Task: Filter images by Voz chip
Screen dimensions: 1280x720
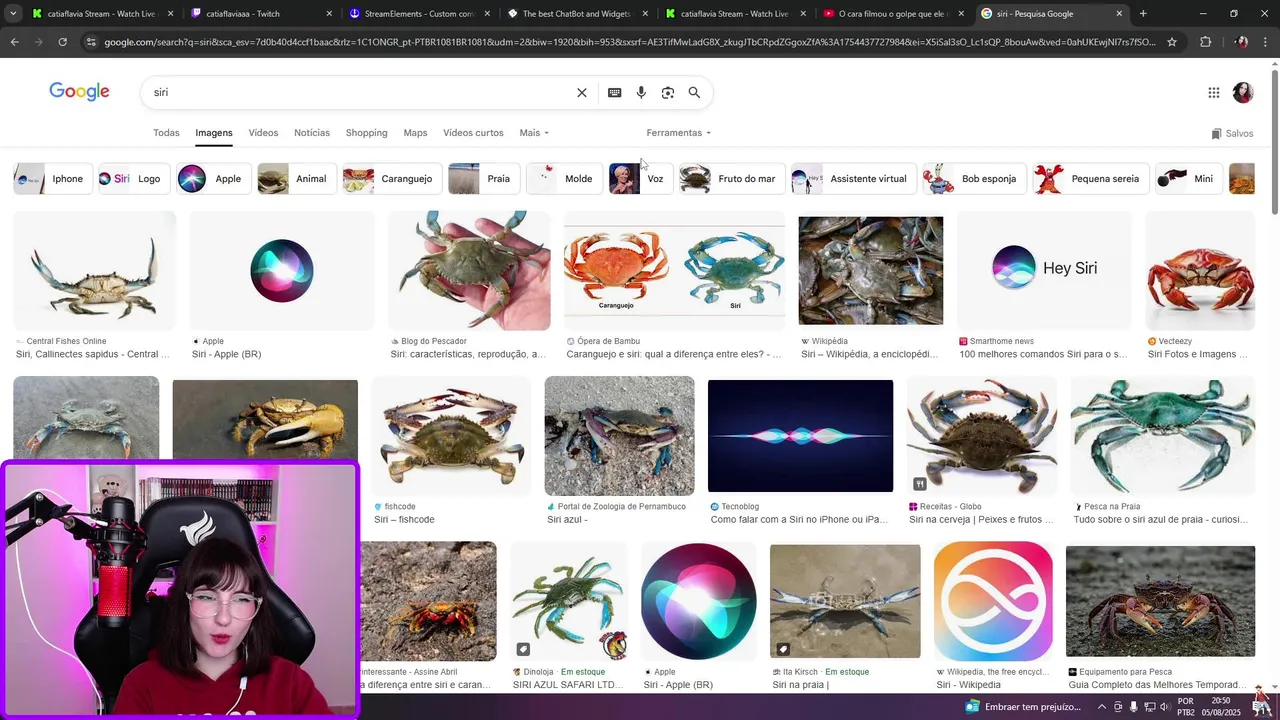Action: pyautogui.click(x=640, y=179)
